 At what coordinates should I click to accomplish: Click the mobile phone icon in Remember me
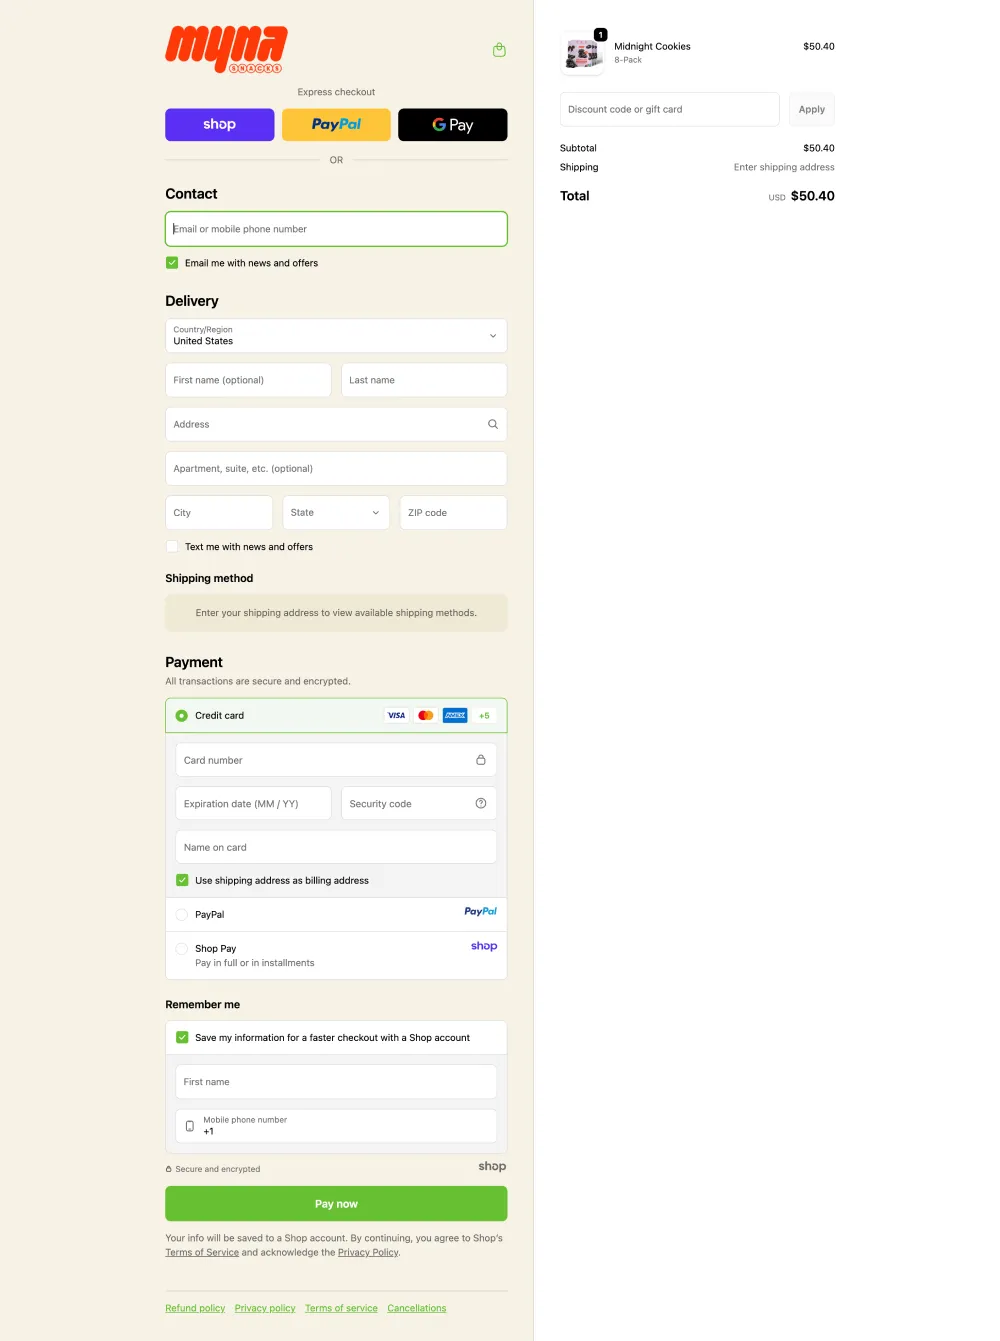[190, 1126]
